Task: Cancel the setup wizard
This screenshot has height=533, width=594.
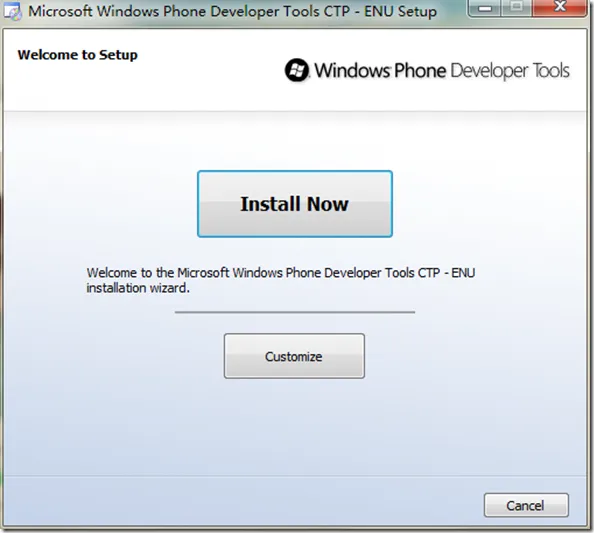Action: pyautogui.click(x=526, y=505)
